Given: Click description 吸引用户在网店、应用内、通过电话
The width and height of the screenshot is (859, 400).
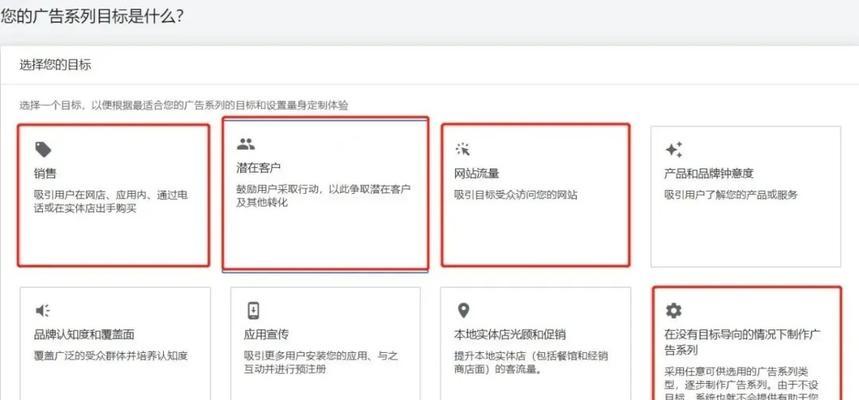Looking at the screenshot, I should point(111,202).
